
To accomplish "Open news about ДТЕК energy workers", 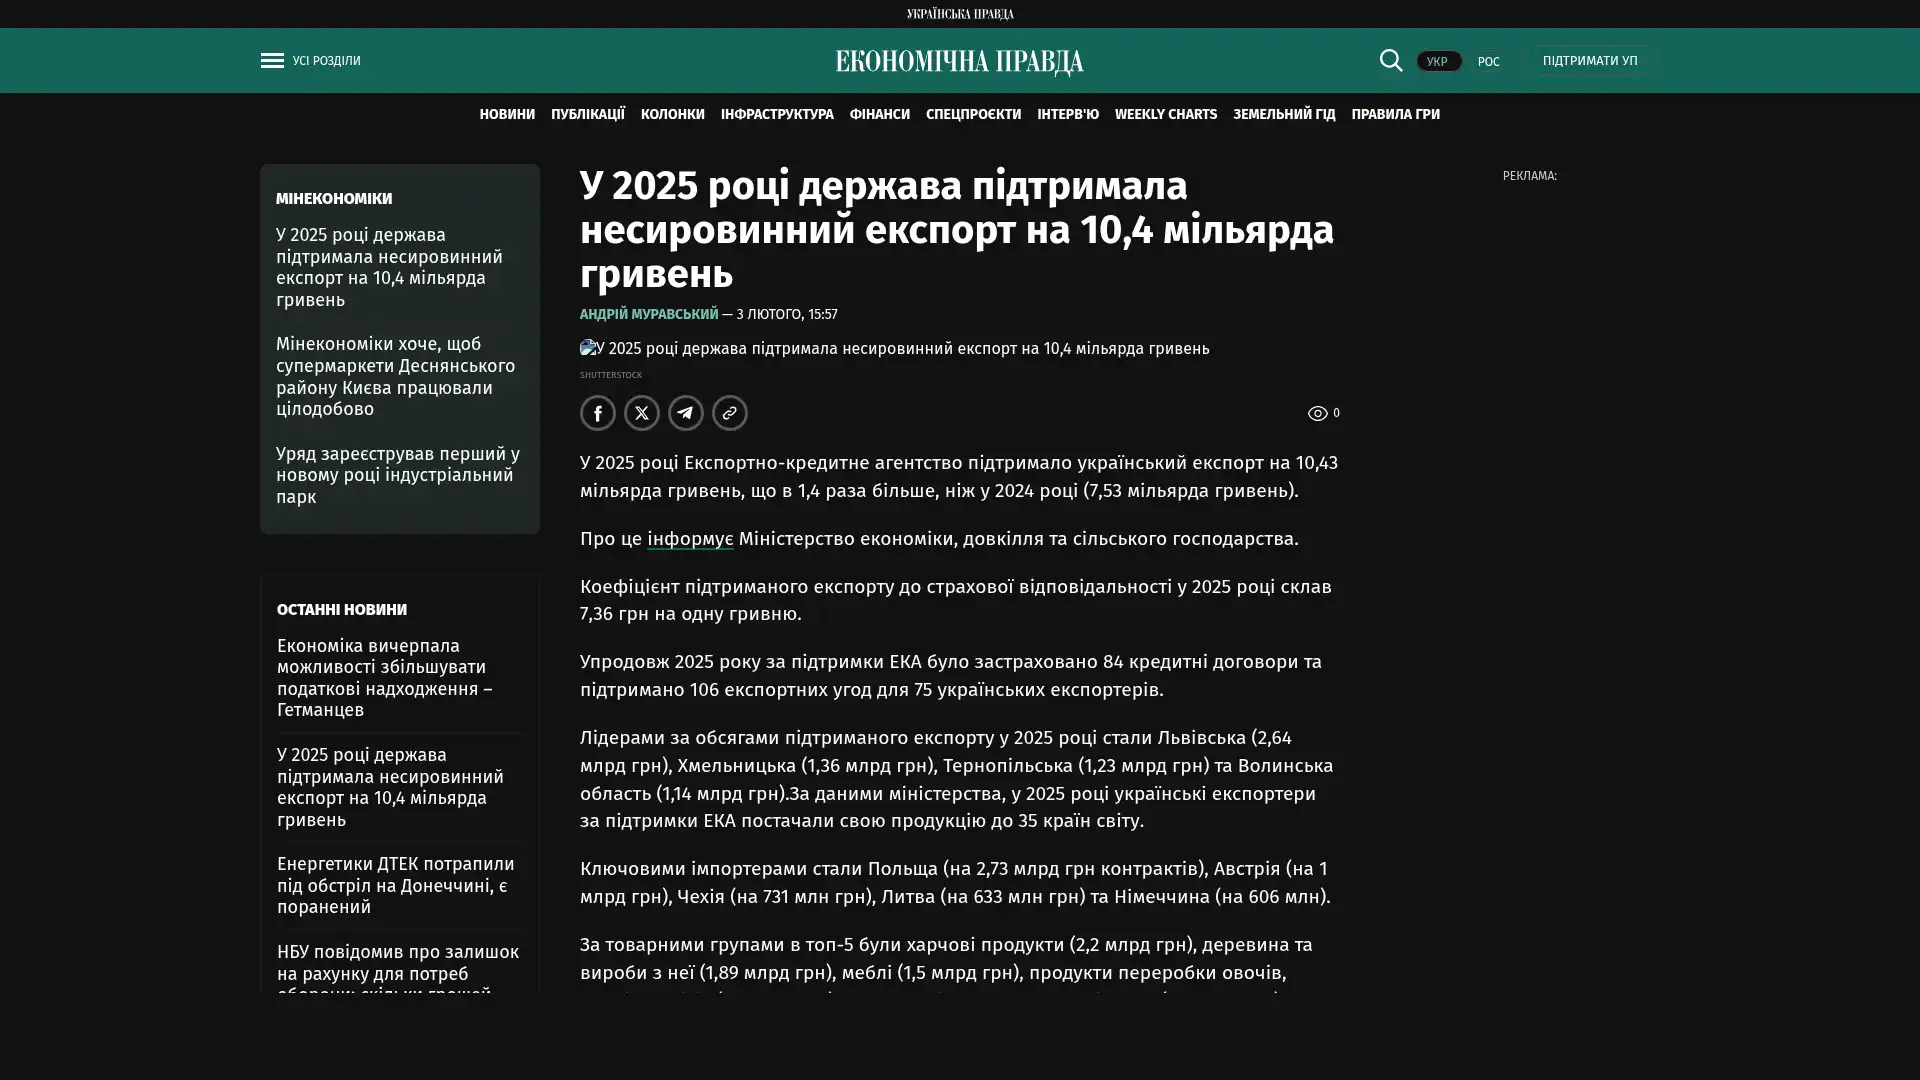I will click(396, 885).
